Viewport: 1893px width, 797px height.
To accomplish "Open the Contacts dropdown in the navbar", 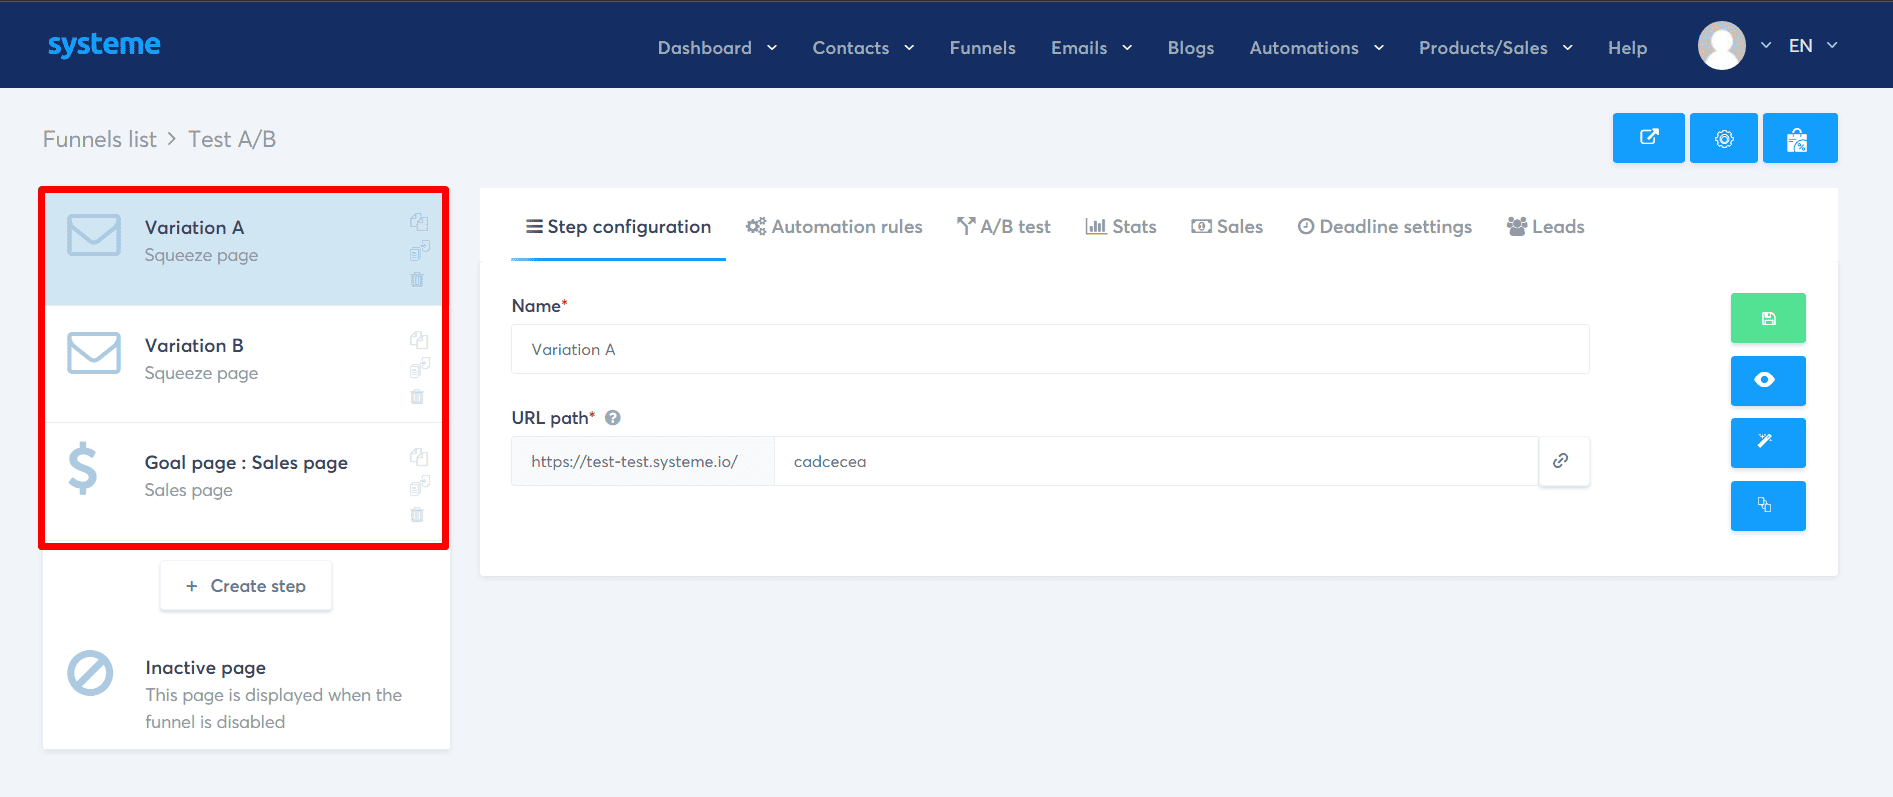I will 862,48.
